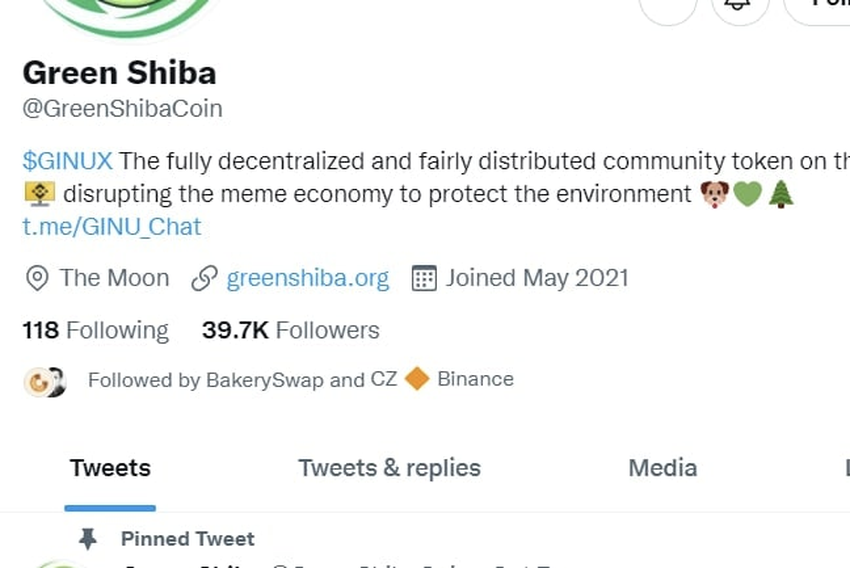
Task: Click the location pin icon
Action: click(x=37, y=279)
